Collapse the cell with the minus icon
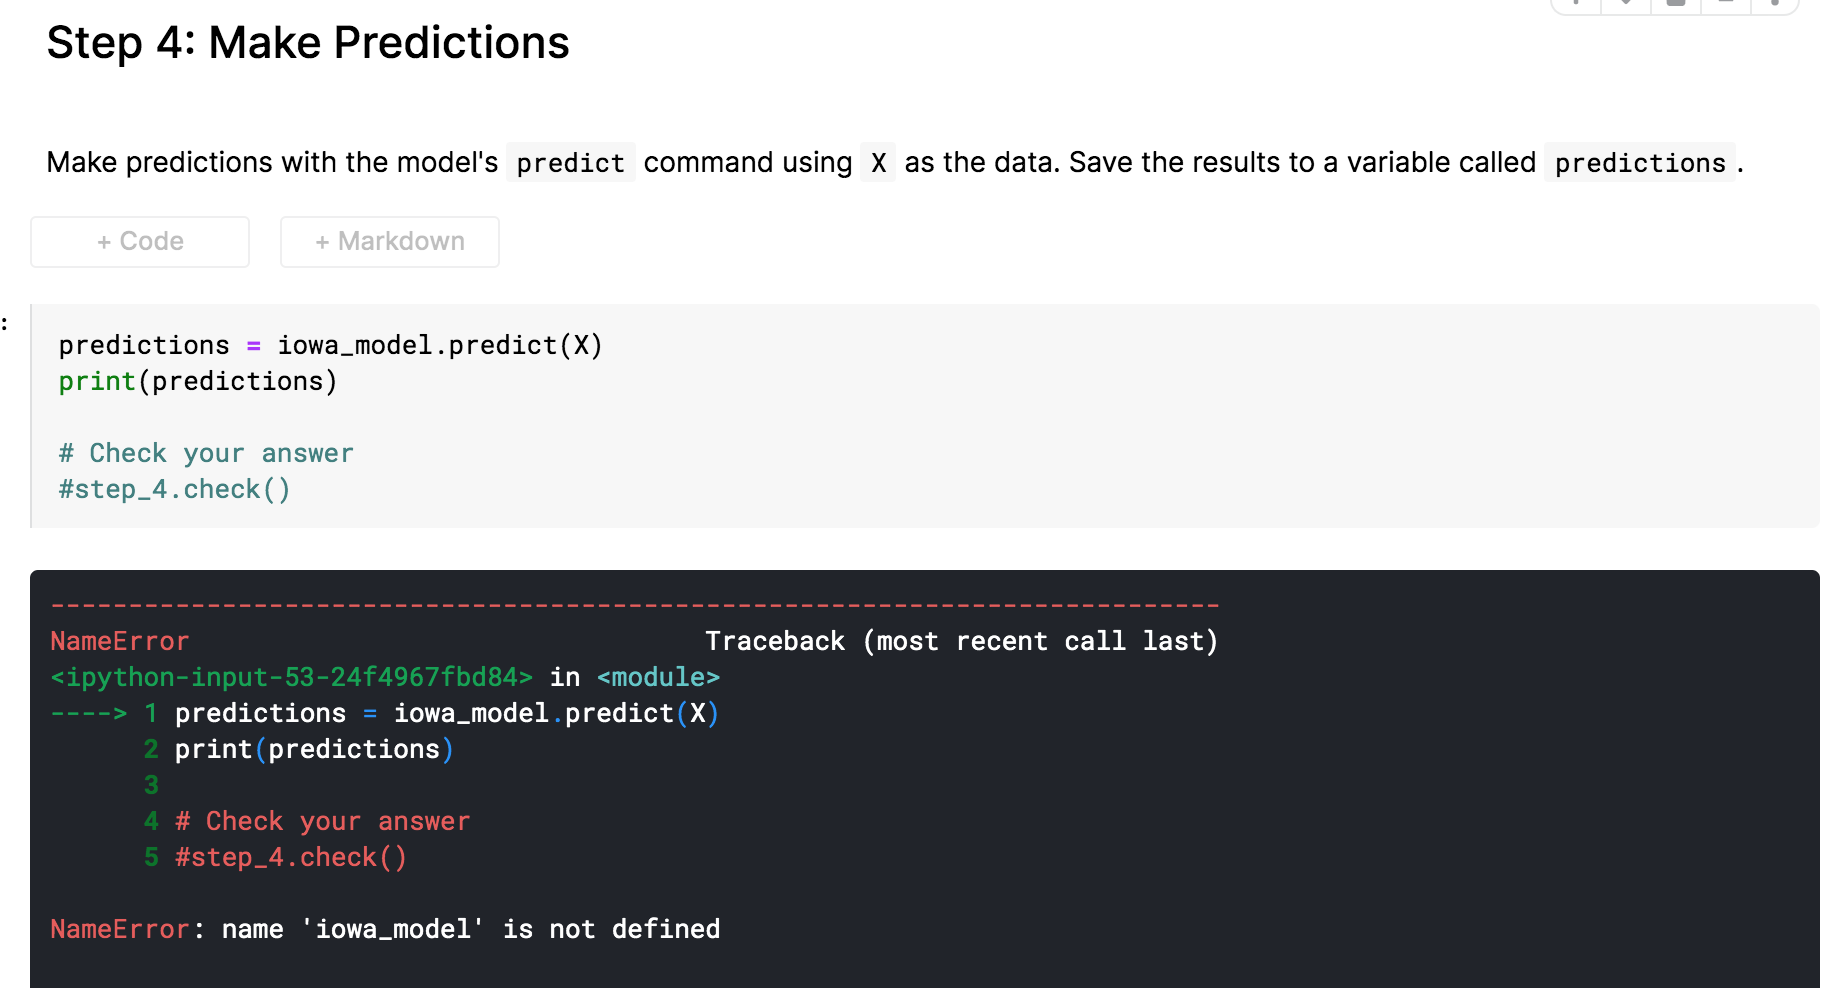This screenshot has height=988, width=1830. [x=1726, y=4]
